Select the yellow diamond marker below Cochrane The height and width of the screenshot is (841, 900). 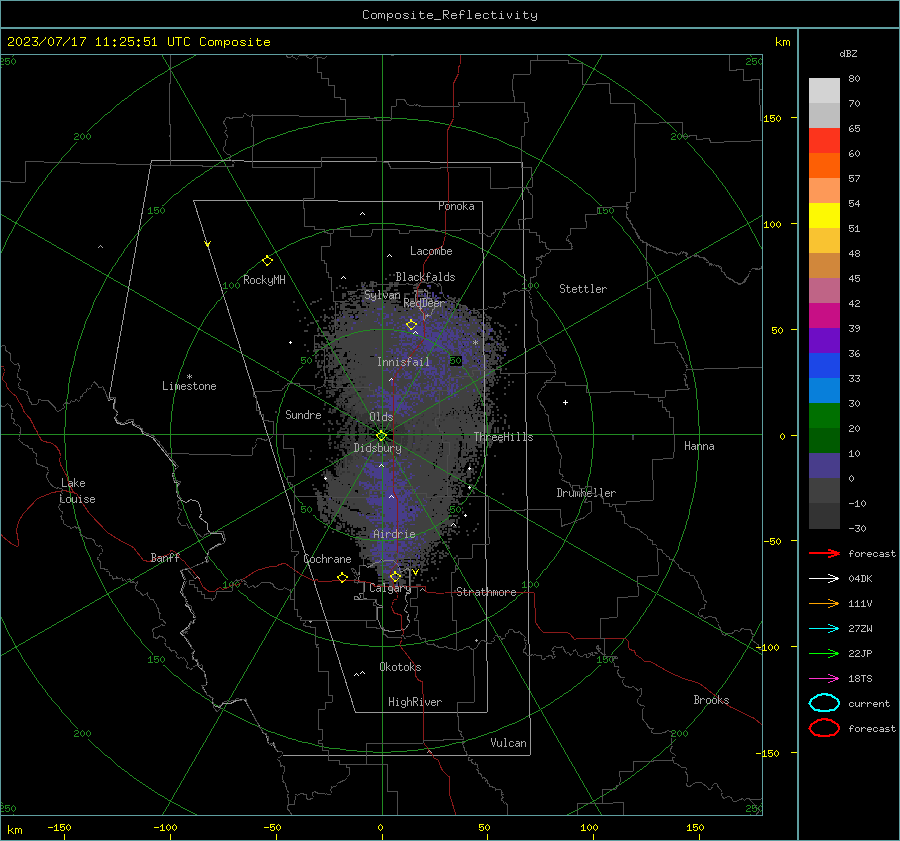(x=342, y=577)
